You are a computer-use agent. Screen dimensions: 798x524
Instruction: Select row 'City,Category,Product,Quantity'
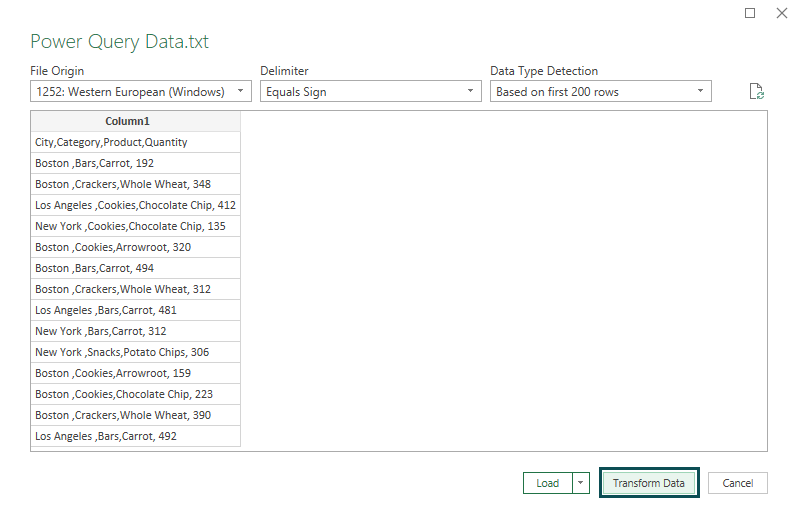pyautogui.click(x=135, y=142)
